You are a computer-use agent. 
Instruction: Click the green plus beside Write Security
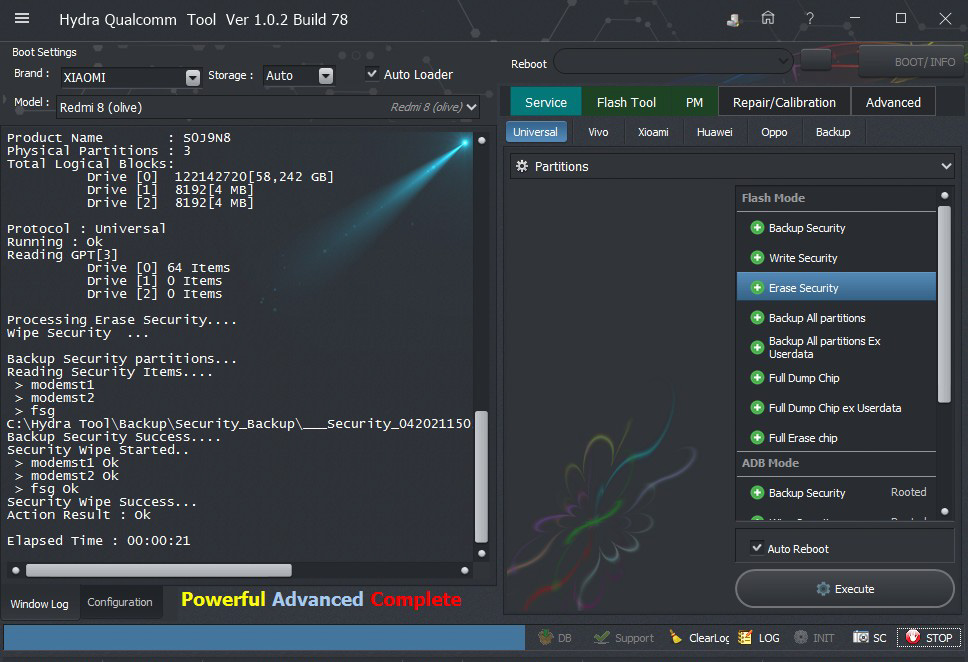point(757,258)
